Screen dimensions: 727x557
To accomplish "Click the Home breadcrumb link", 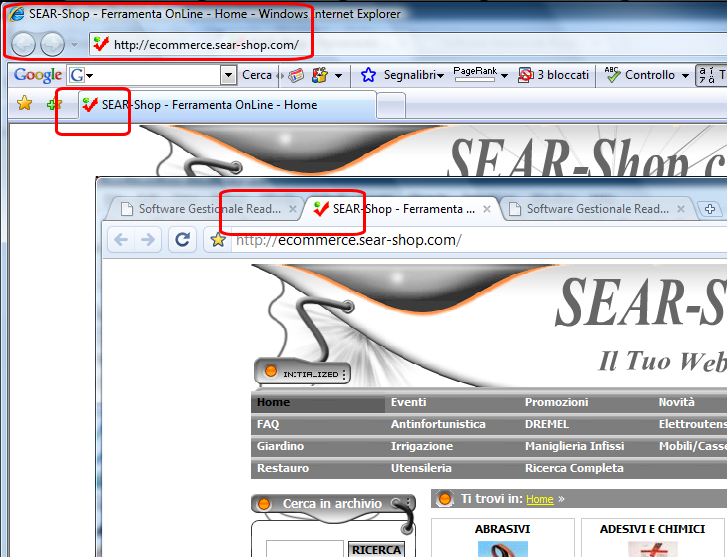I will [540, 499].
